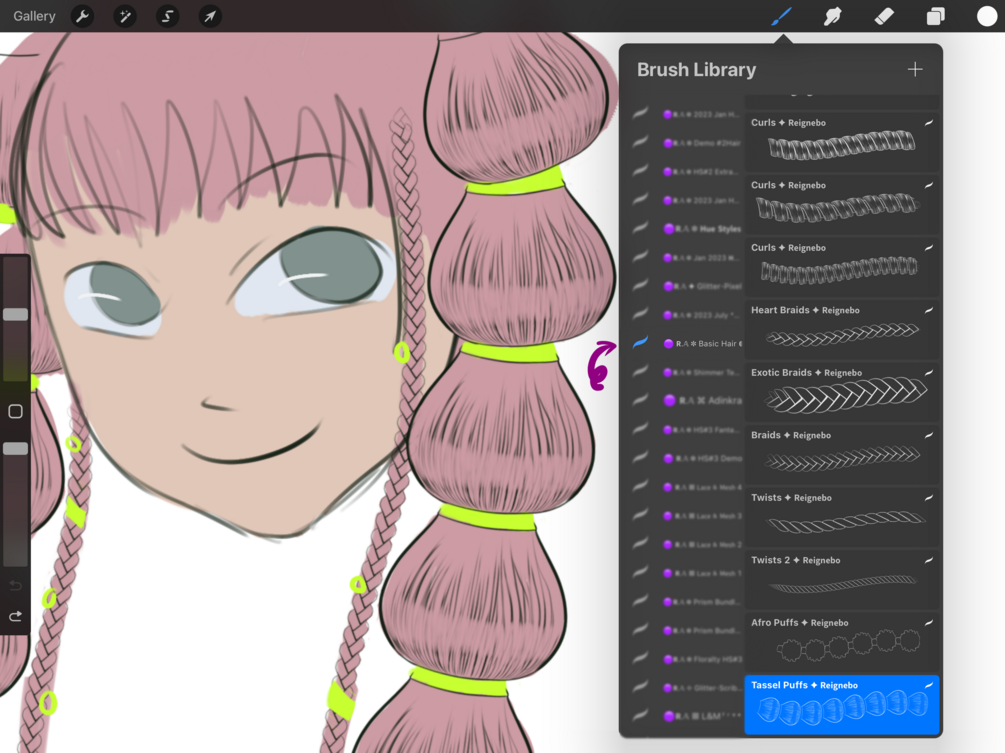Click the brush size slider handle
Viewport: 1005px width, 753px height.
tap(15, 314)
